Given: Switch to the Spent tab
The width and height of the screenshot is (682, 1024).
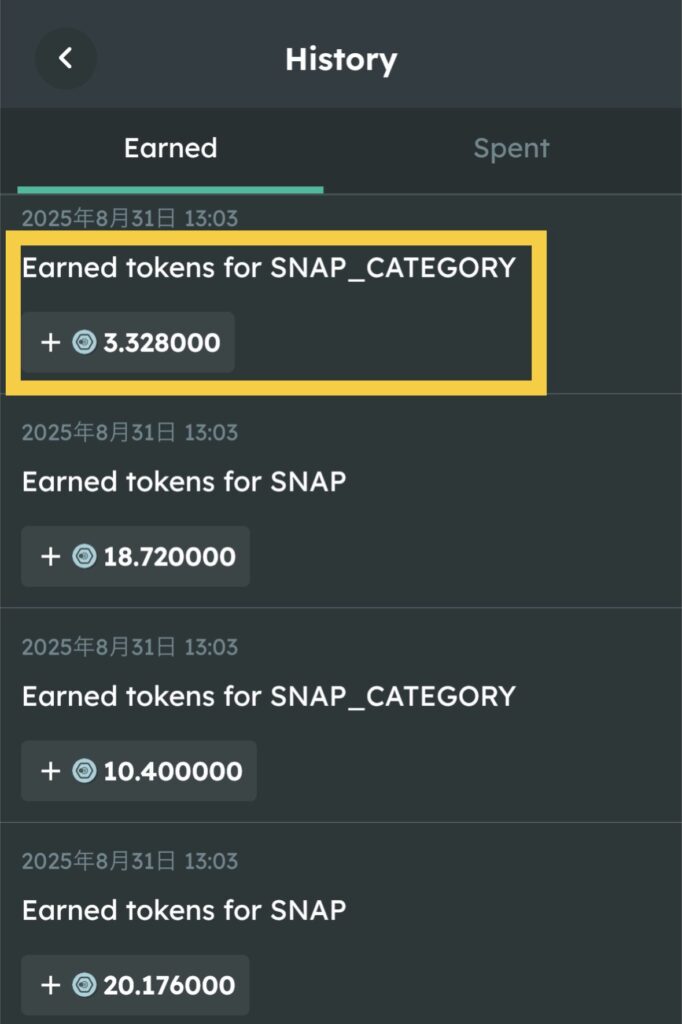Looking at the screenshot, I should (x=511, y=148).
